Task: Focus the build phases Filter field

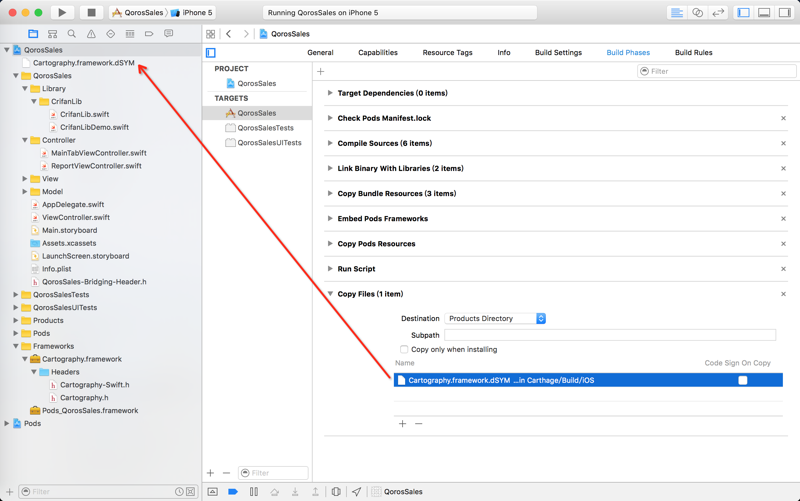Action: point(716,71)
